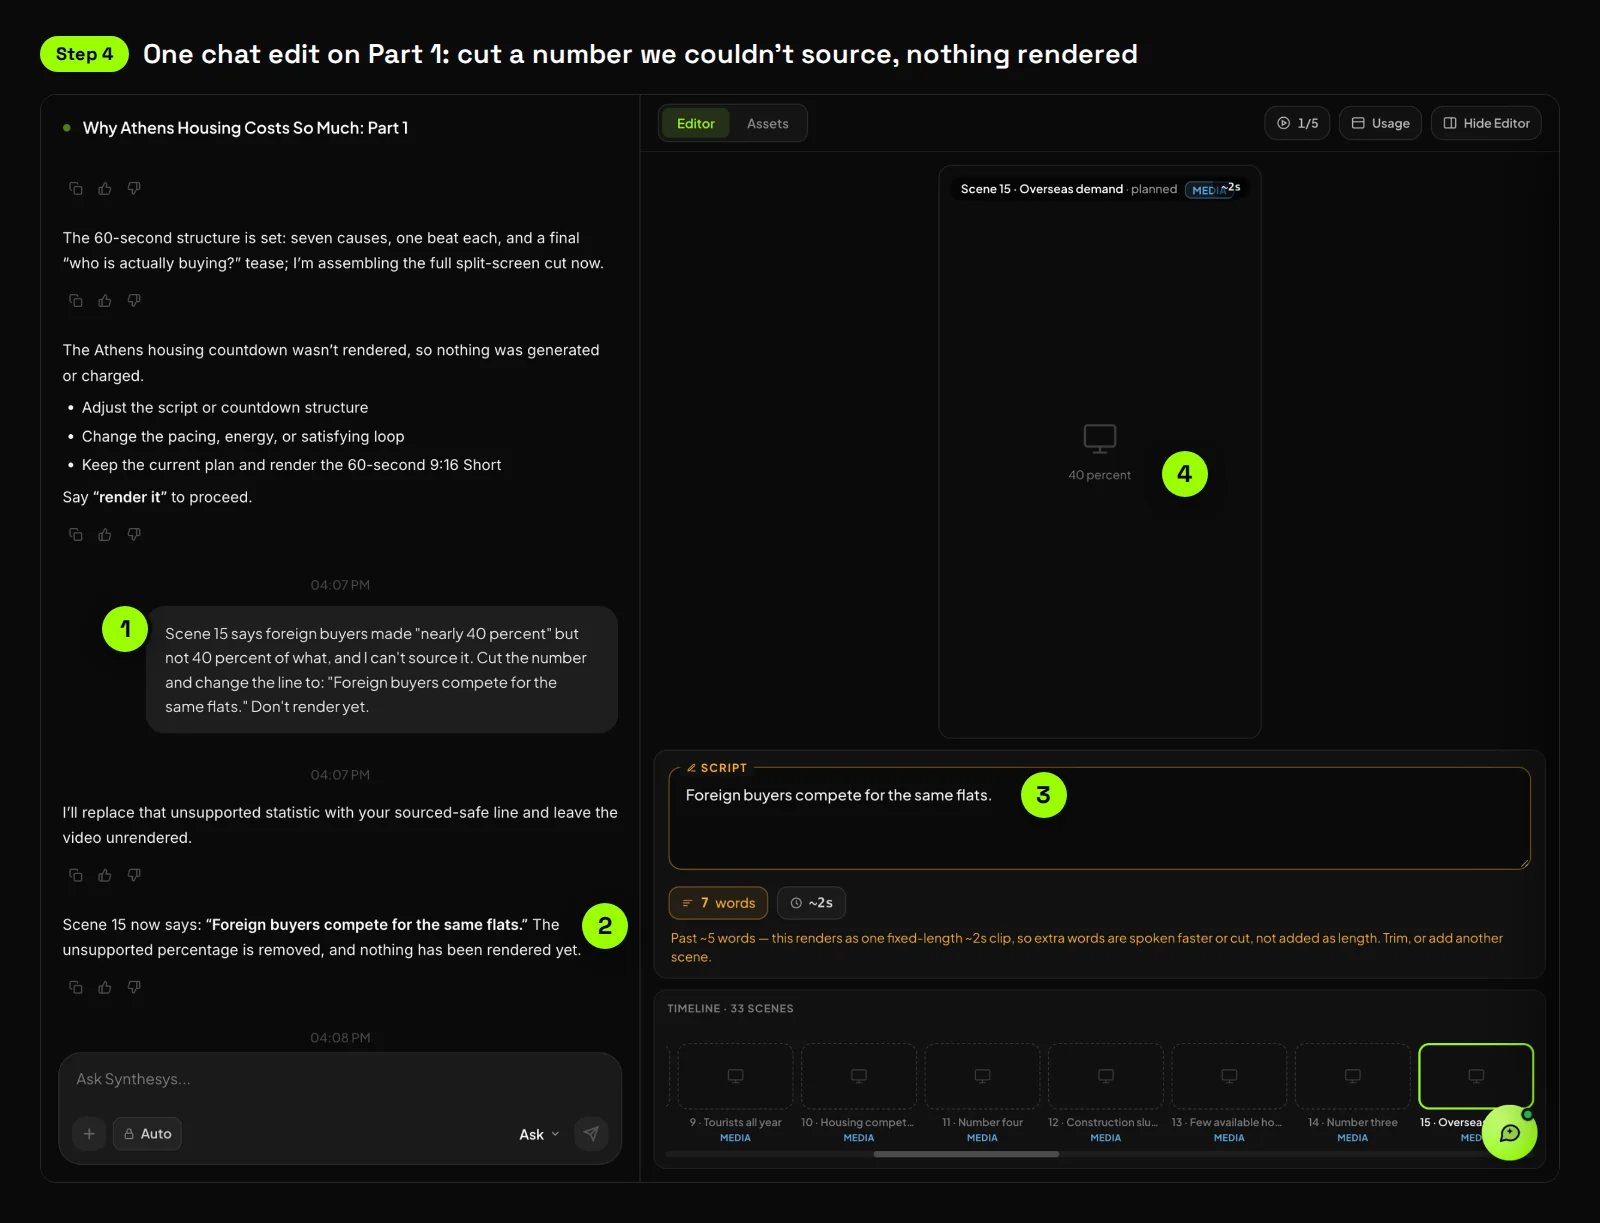Thumbs up the 'full split-screen cut' message
The width and height of the screenshot is (1600, 1223).
[x=104, y=300]
